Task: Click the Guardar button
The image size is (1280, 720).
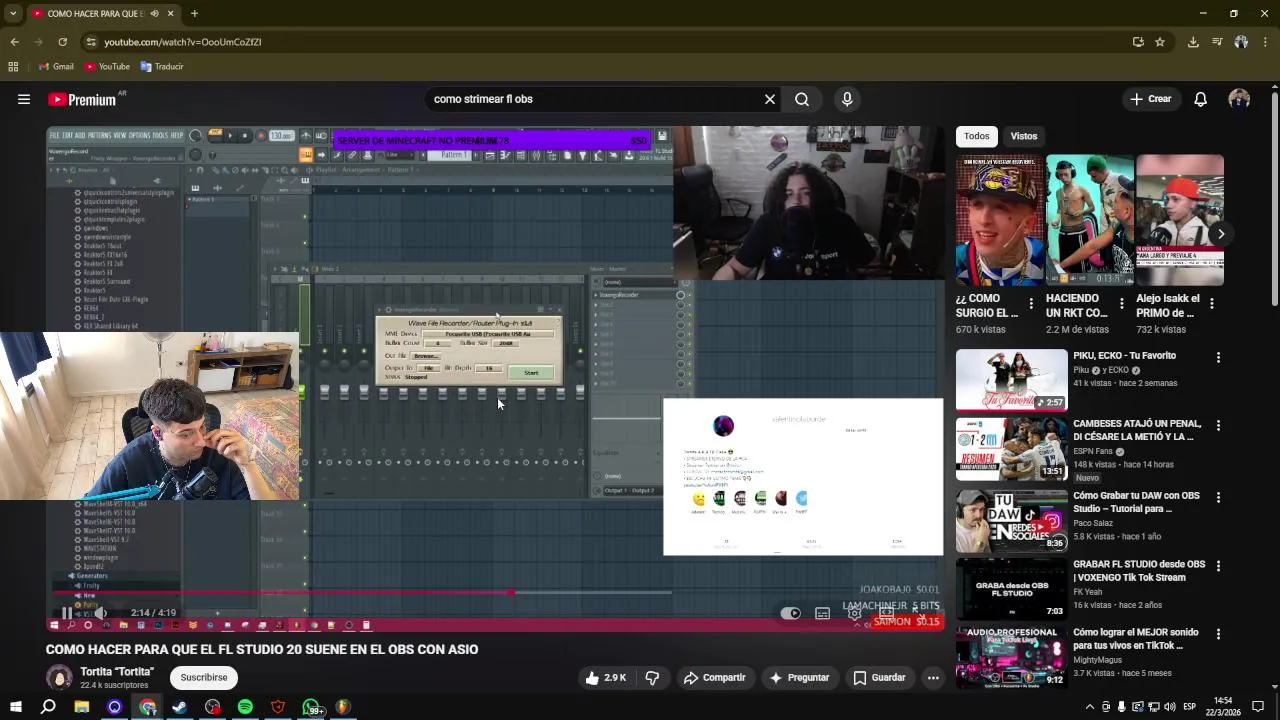Action: (x=879, y=678)
